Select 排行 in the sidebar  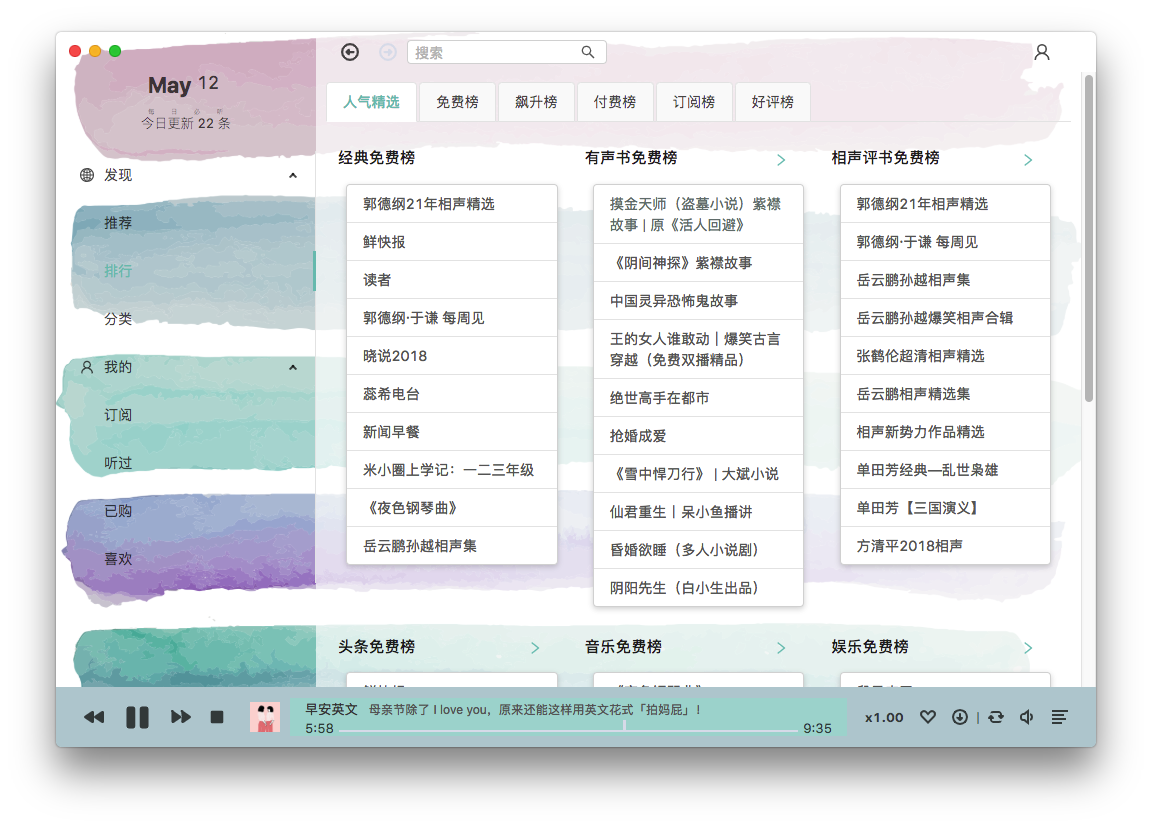pyautogui.click(x=118, y=271)
